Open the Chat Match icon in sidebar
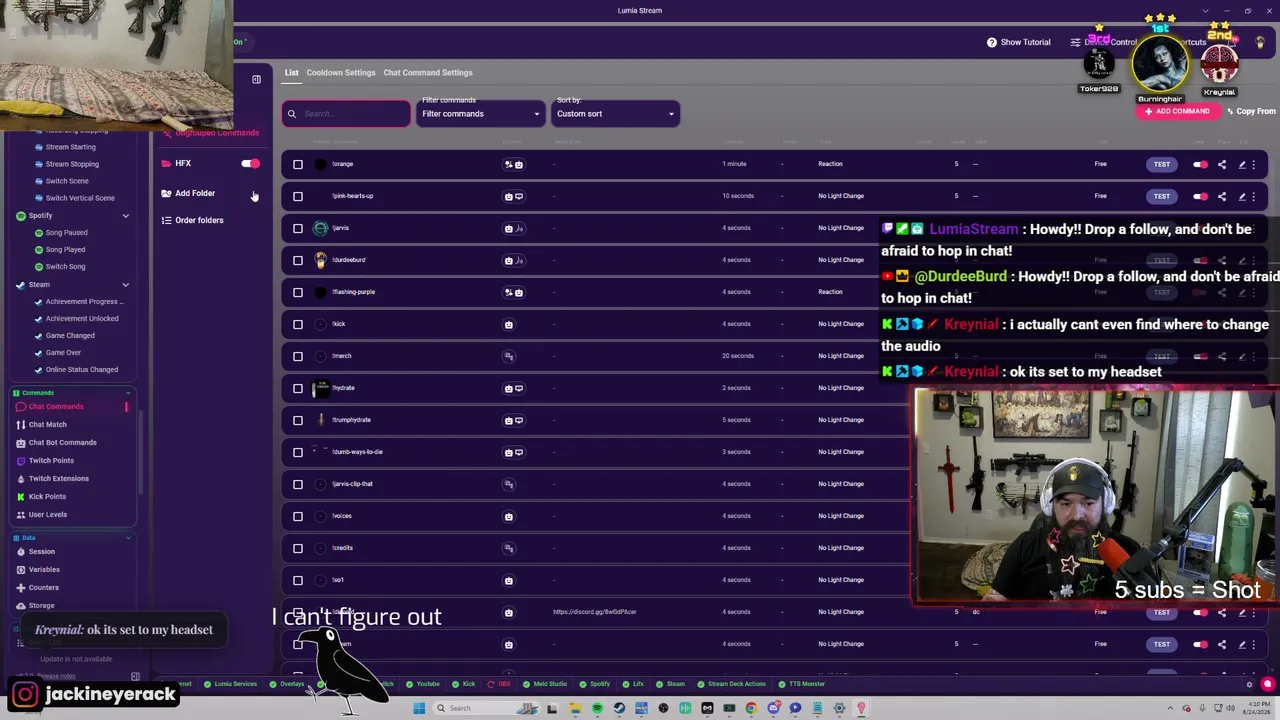This screenshot has height=720, width=1280. point(20,425)
